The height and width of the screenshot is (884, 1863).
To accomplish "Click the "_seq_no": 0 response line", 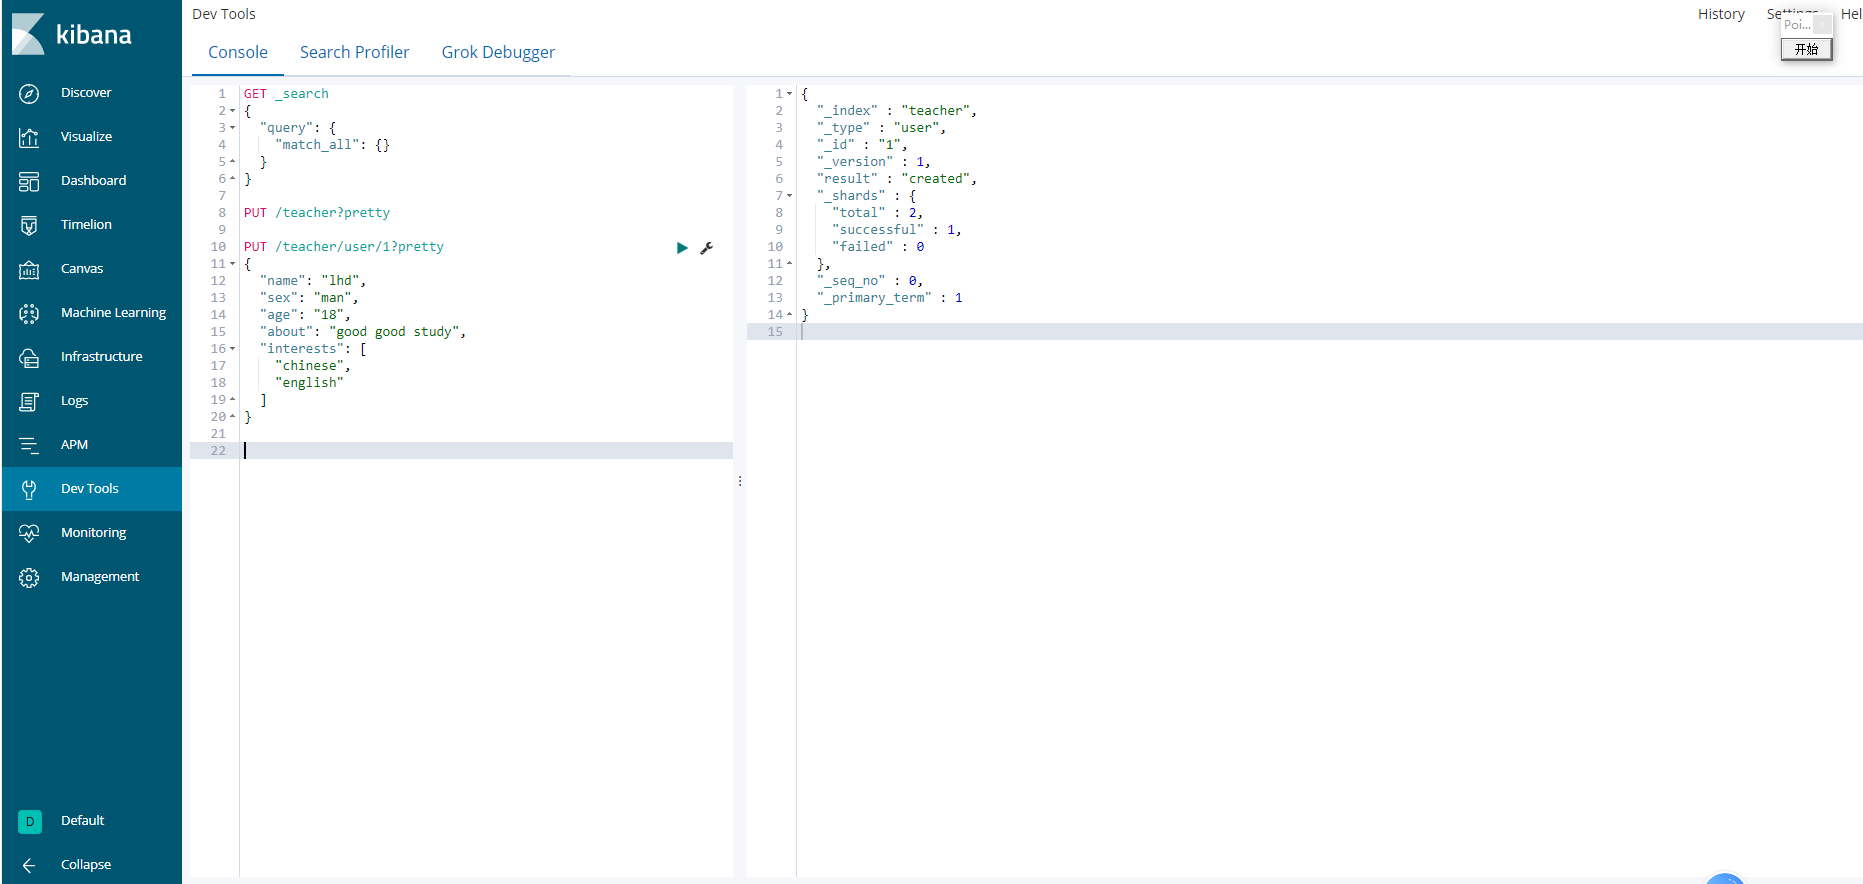I will pos(870,281).
